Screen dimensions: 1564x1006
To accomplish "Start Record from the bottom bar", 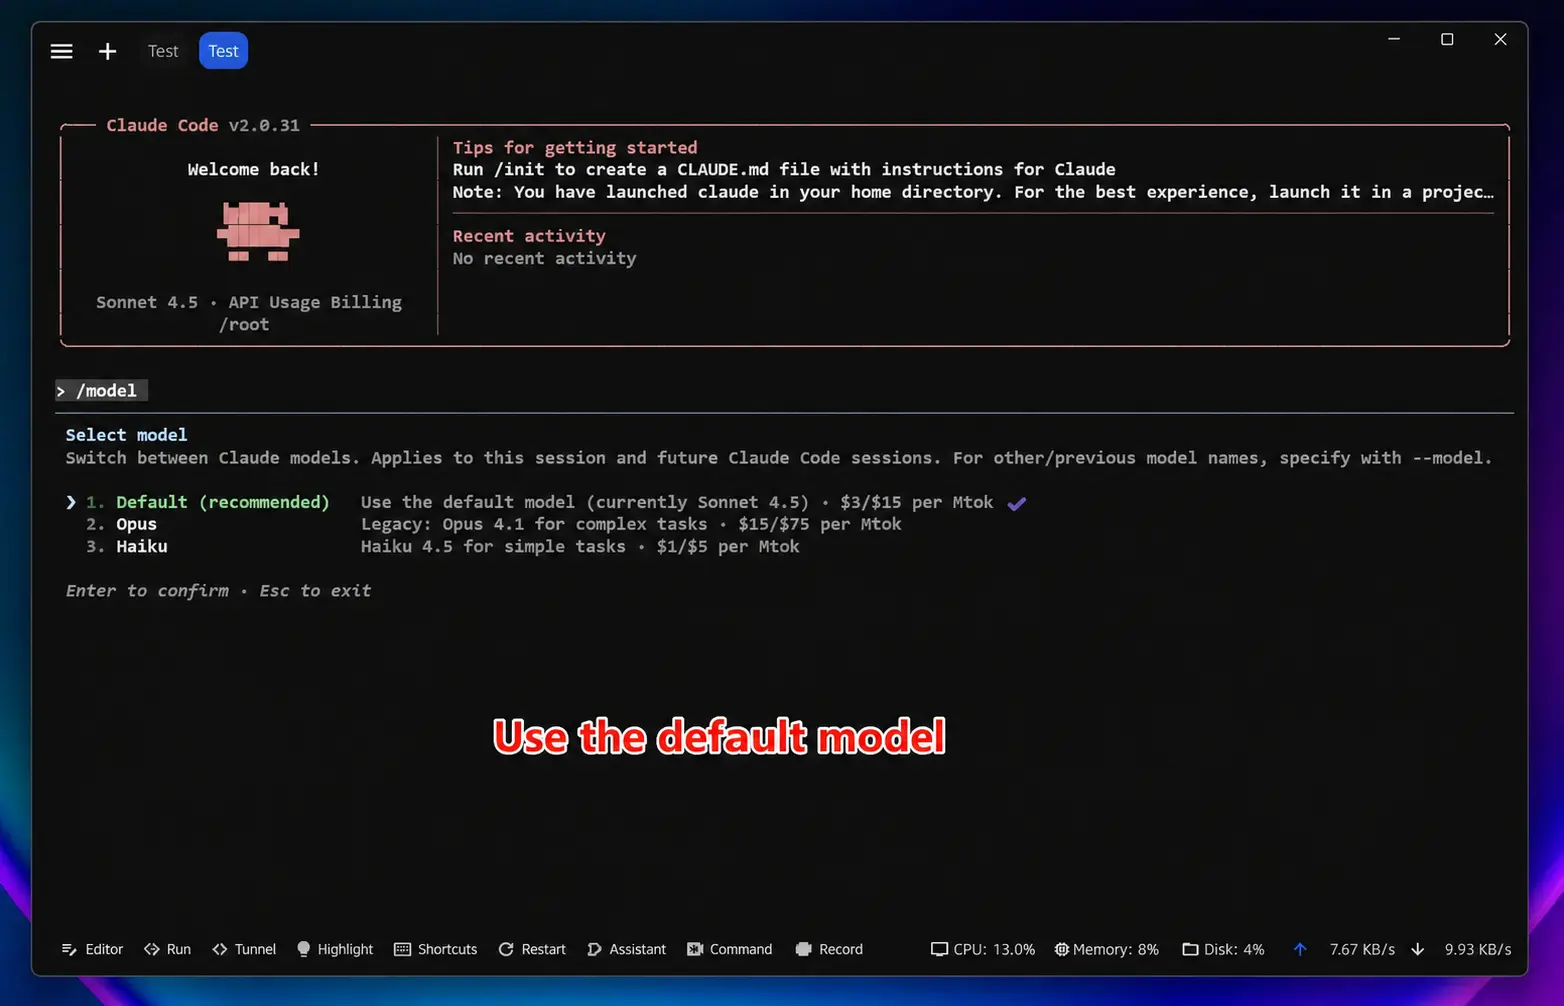I will [829, 949].
